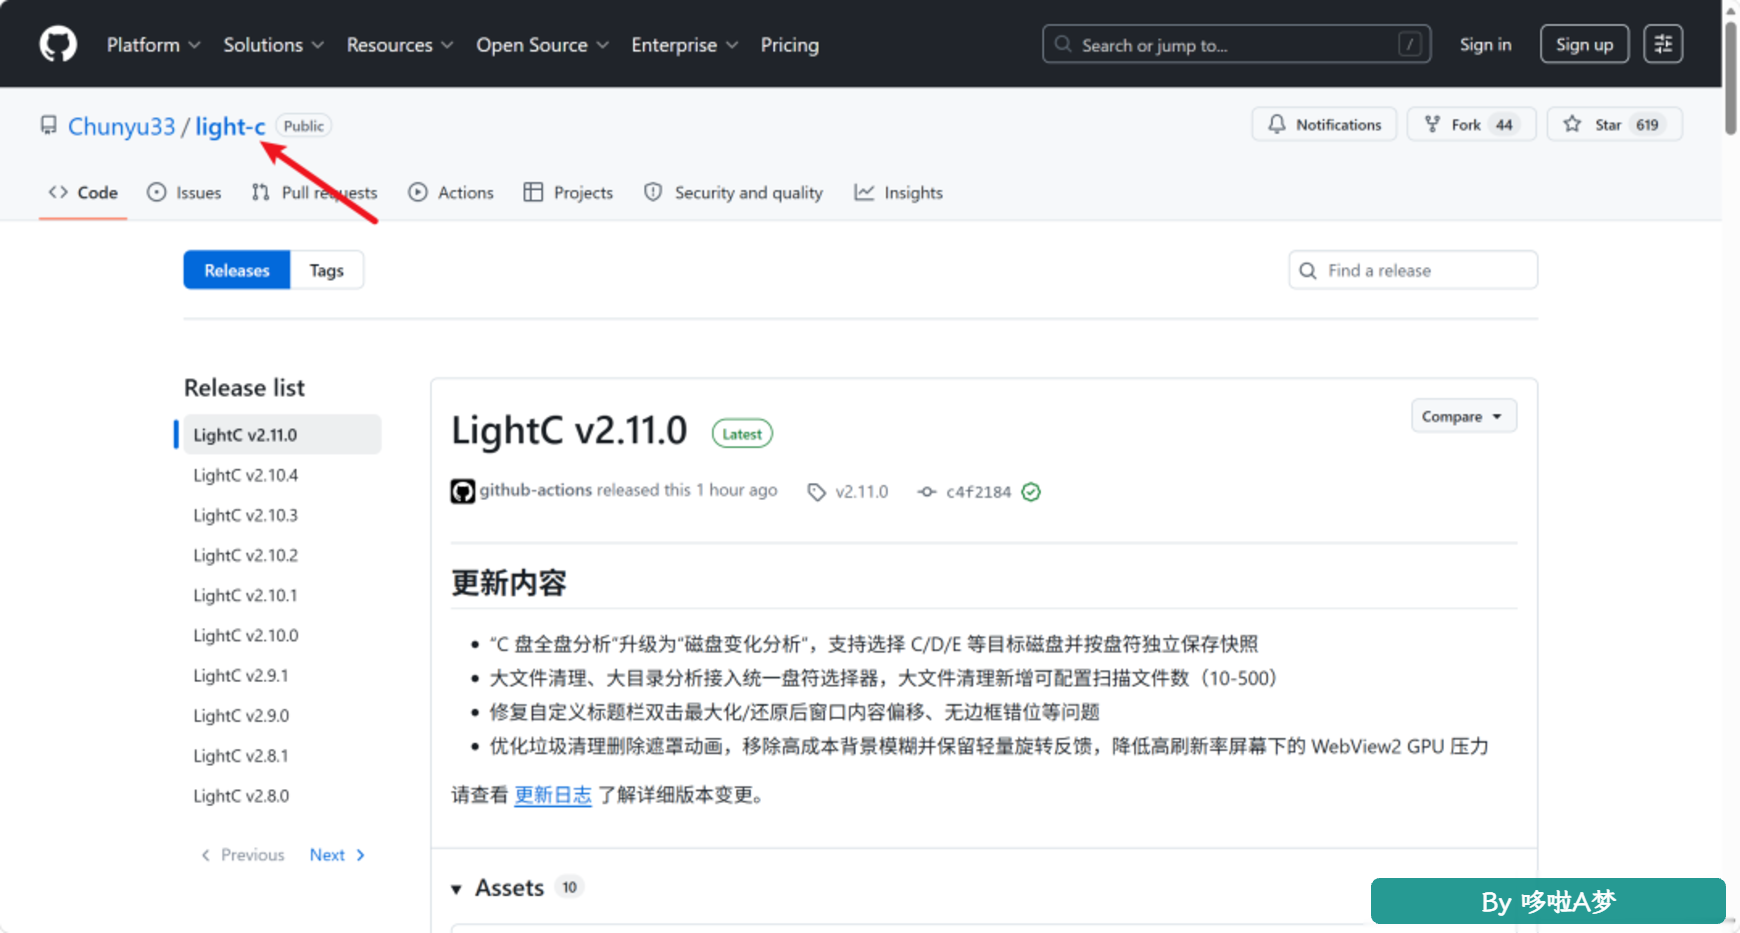This screenshot has height=933, width=1740.
Task: Select LightC v2.9.0 in release list
Action: click(x=241, y=715)
